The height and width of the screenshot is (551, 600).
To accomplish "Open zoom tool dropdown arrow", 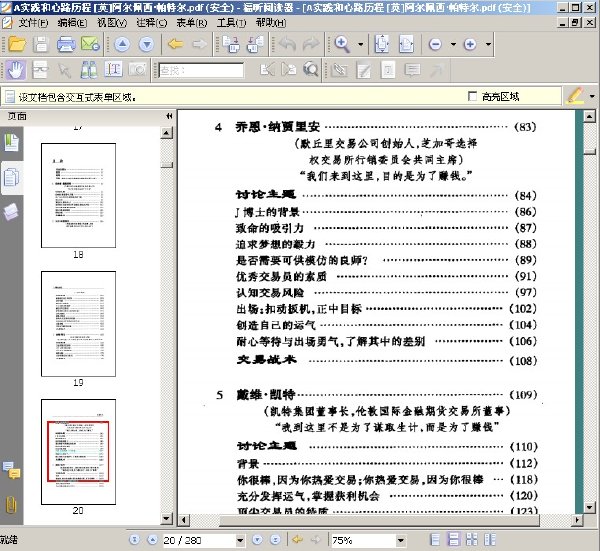I will coord(360,44).
